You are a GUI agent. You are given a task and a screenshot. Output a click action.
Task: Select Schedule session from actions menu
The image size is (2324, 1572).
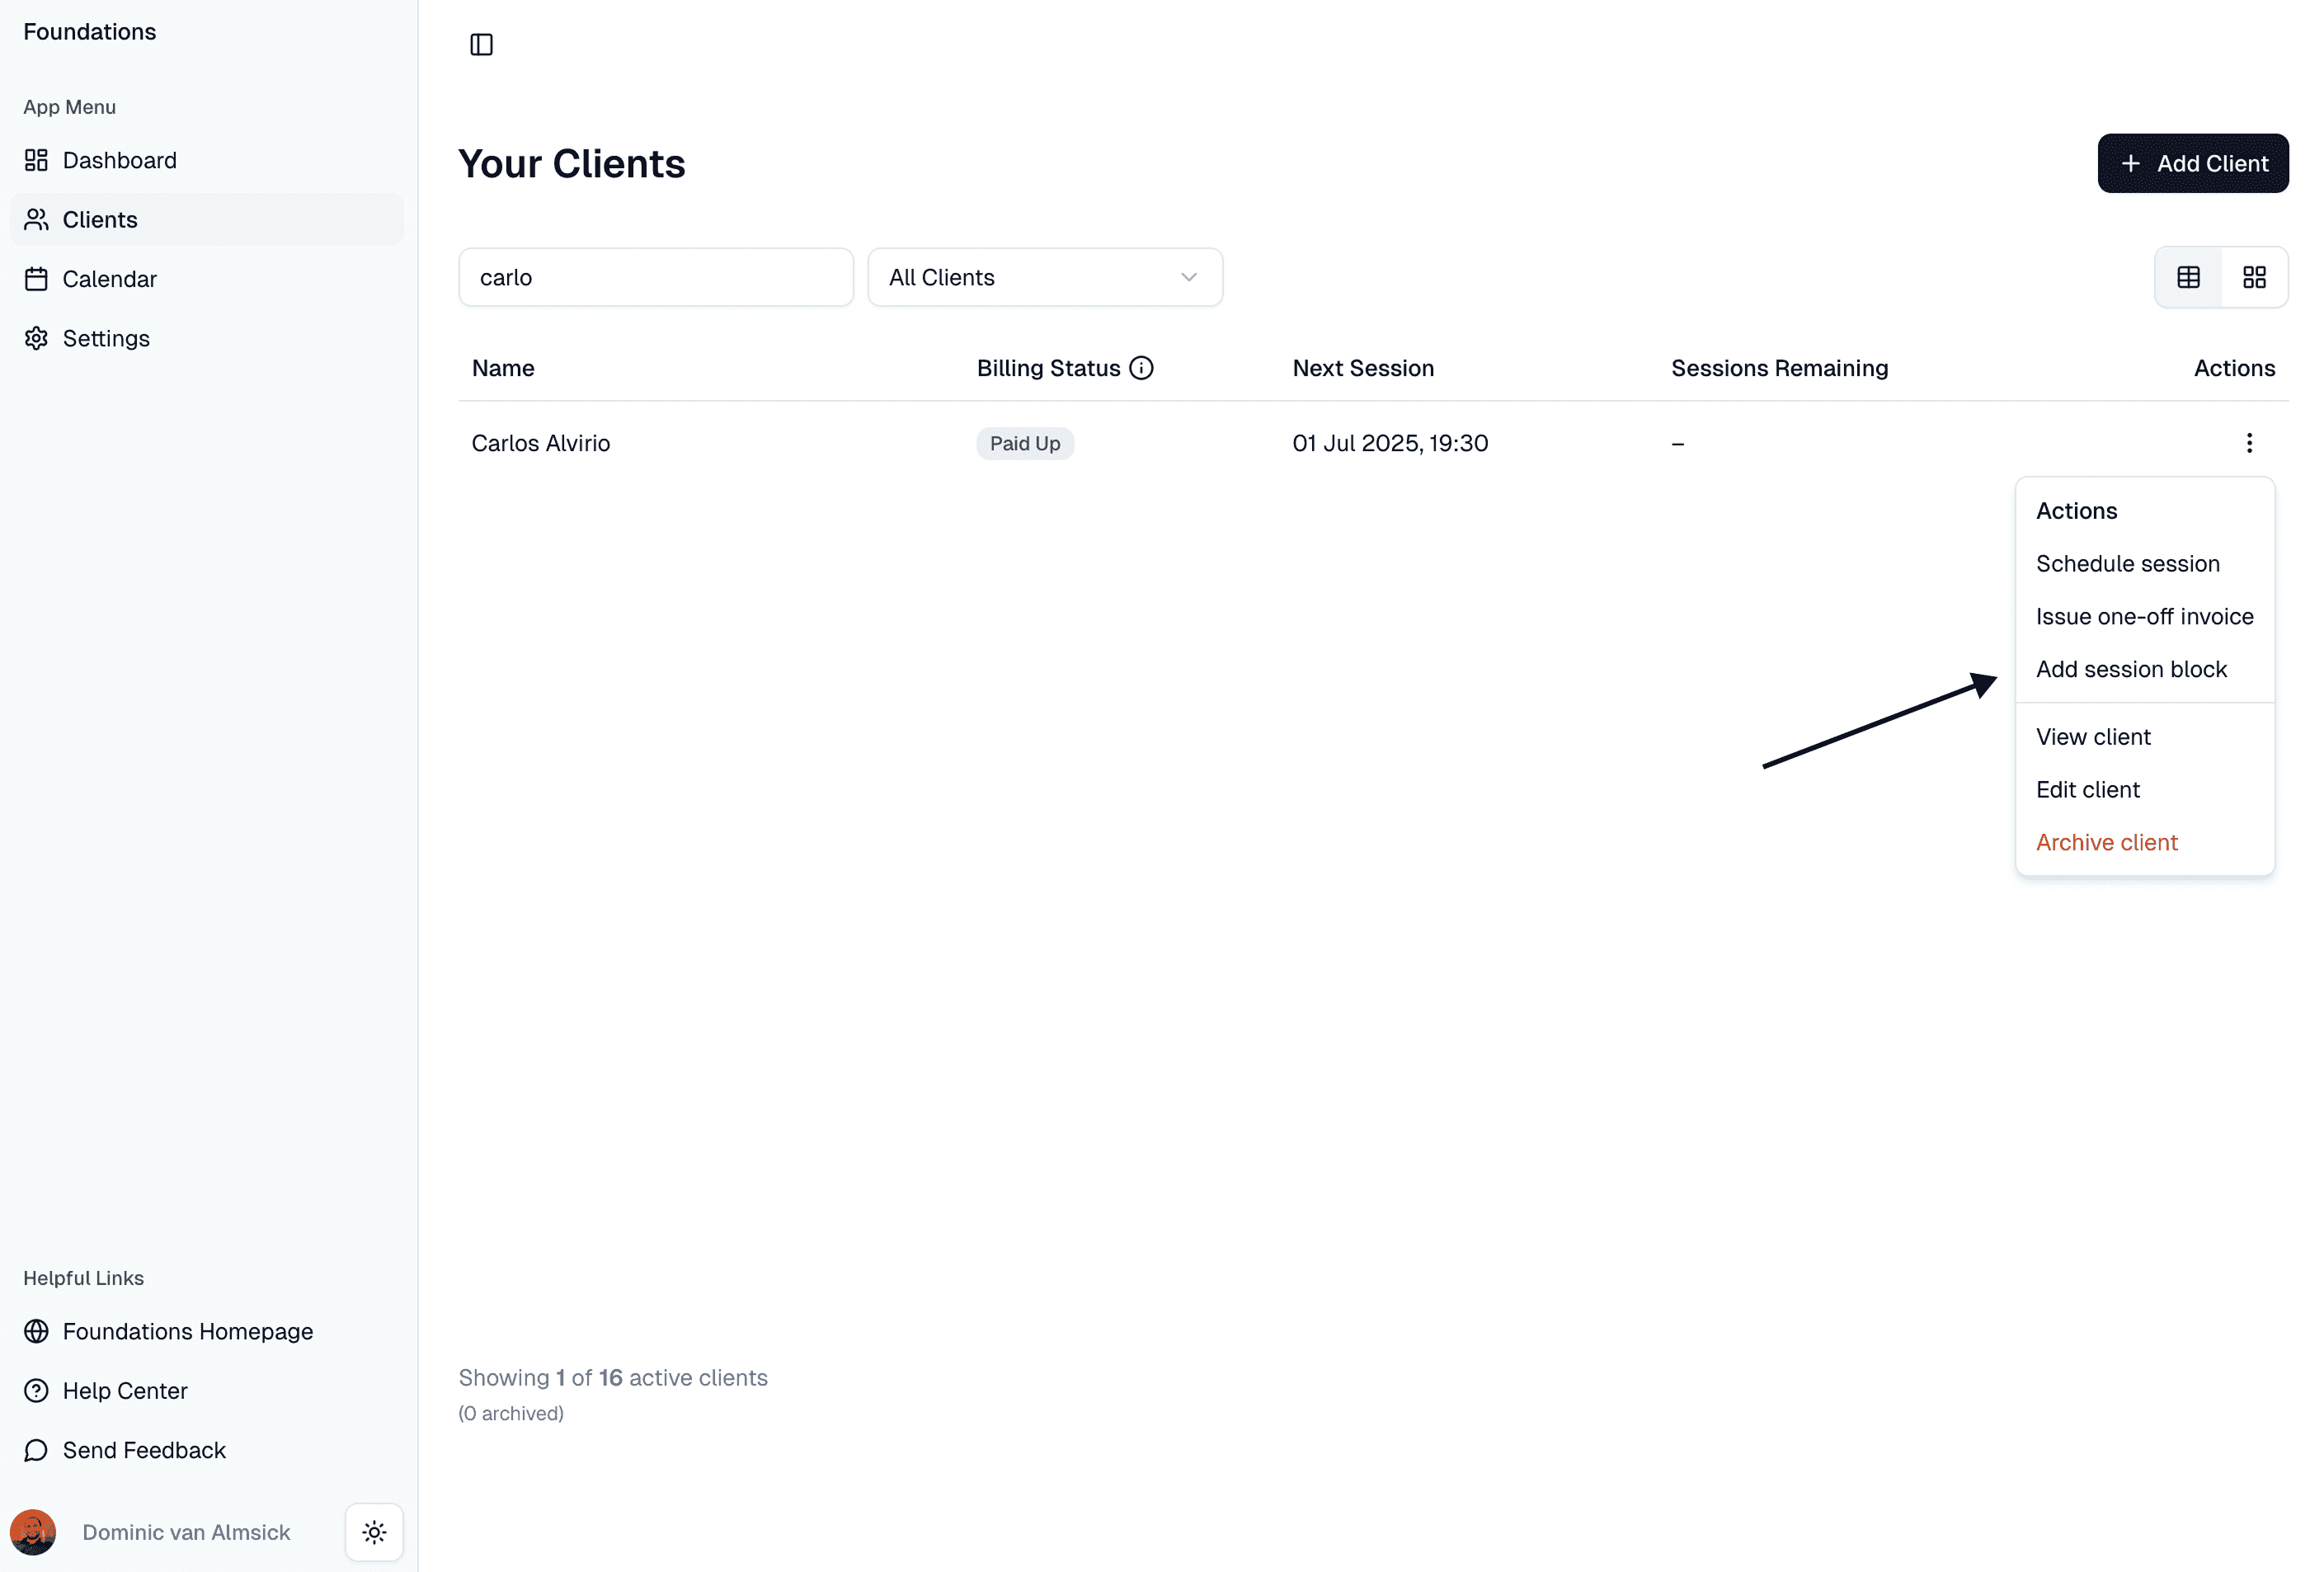click(x=2127, y=564)
